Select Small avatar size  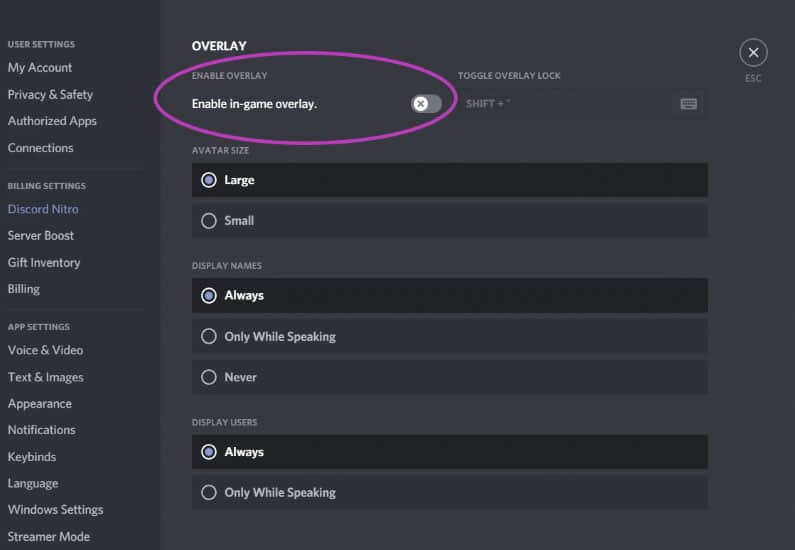[209, 221]
